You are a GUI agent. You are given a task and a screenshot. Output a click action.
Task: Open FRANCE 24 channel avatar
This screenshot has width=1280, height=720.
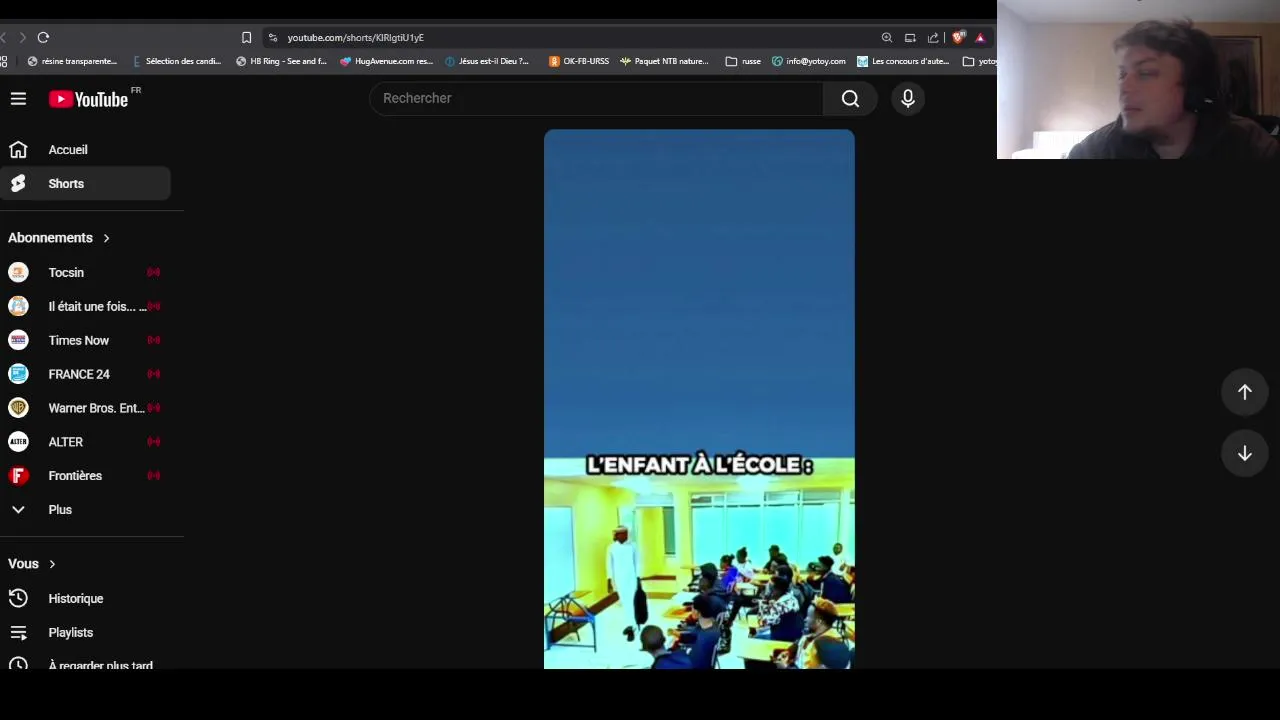pyautogui.click(x=18, y=374)
